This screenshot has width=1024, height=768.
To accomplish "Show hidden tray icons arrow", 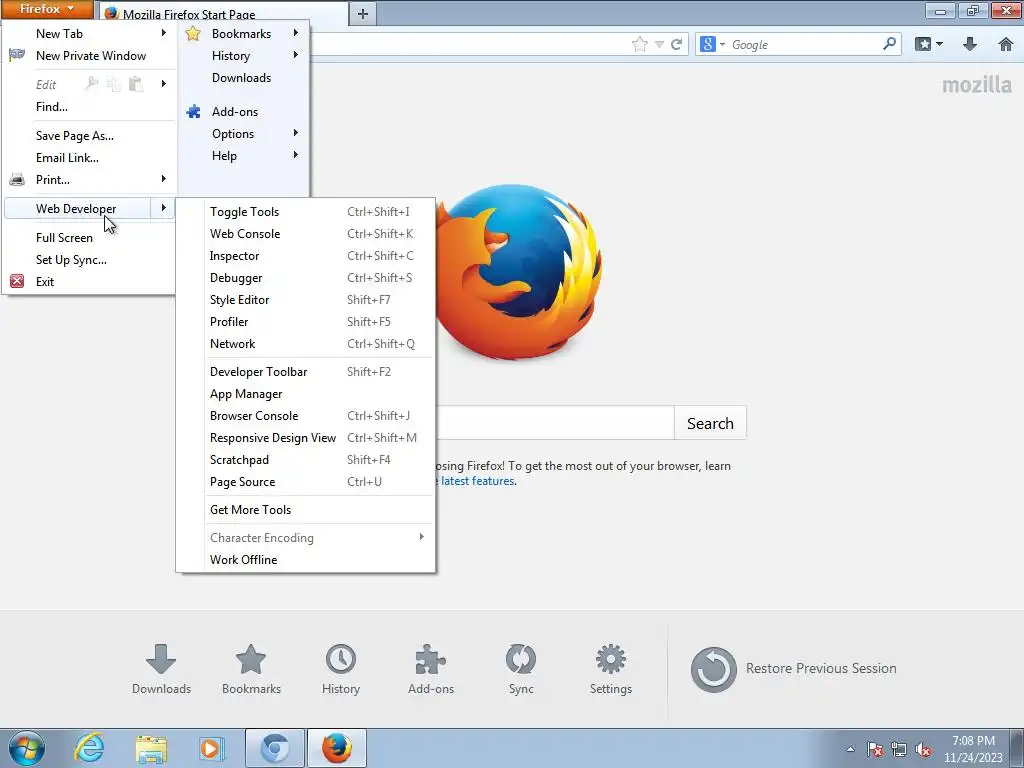I will pos(850,749).
